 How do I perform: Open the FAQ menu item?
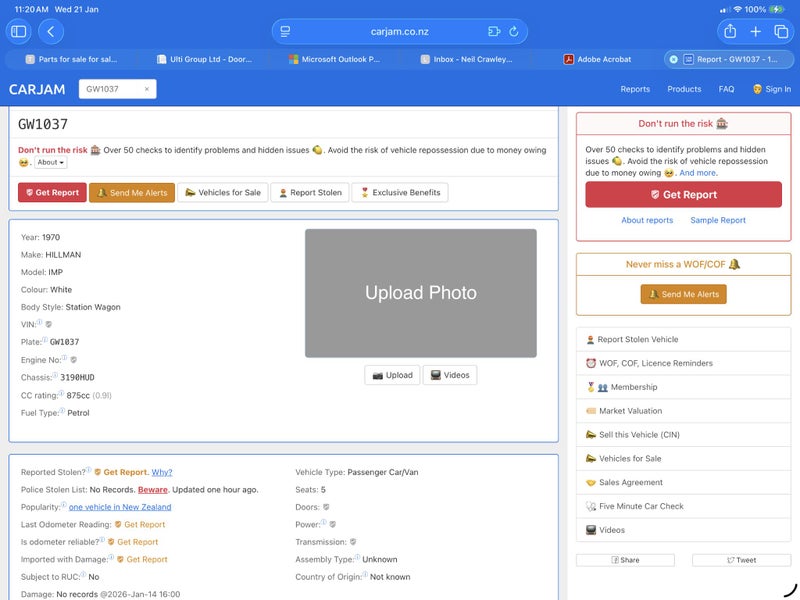tap(726, 89)
